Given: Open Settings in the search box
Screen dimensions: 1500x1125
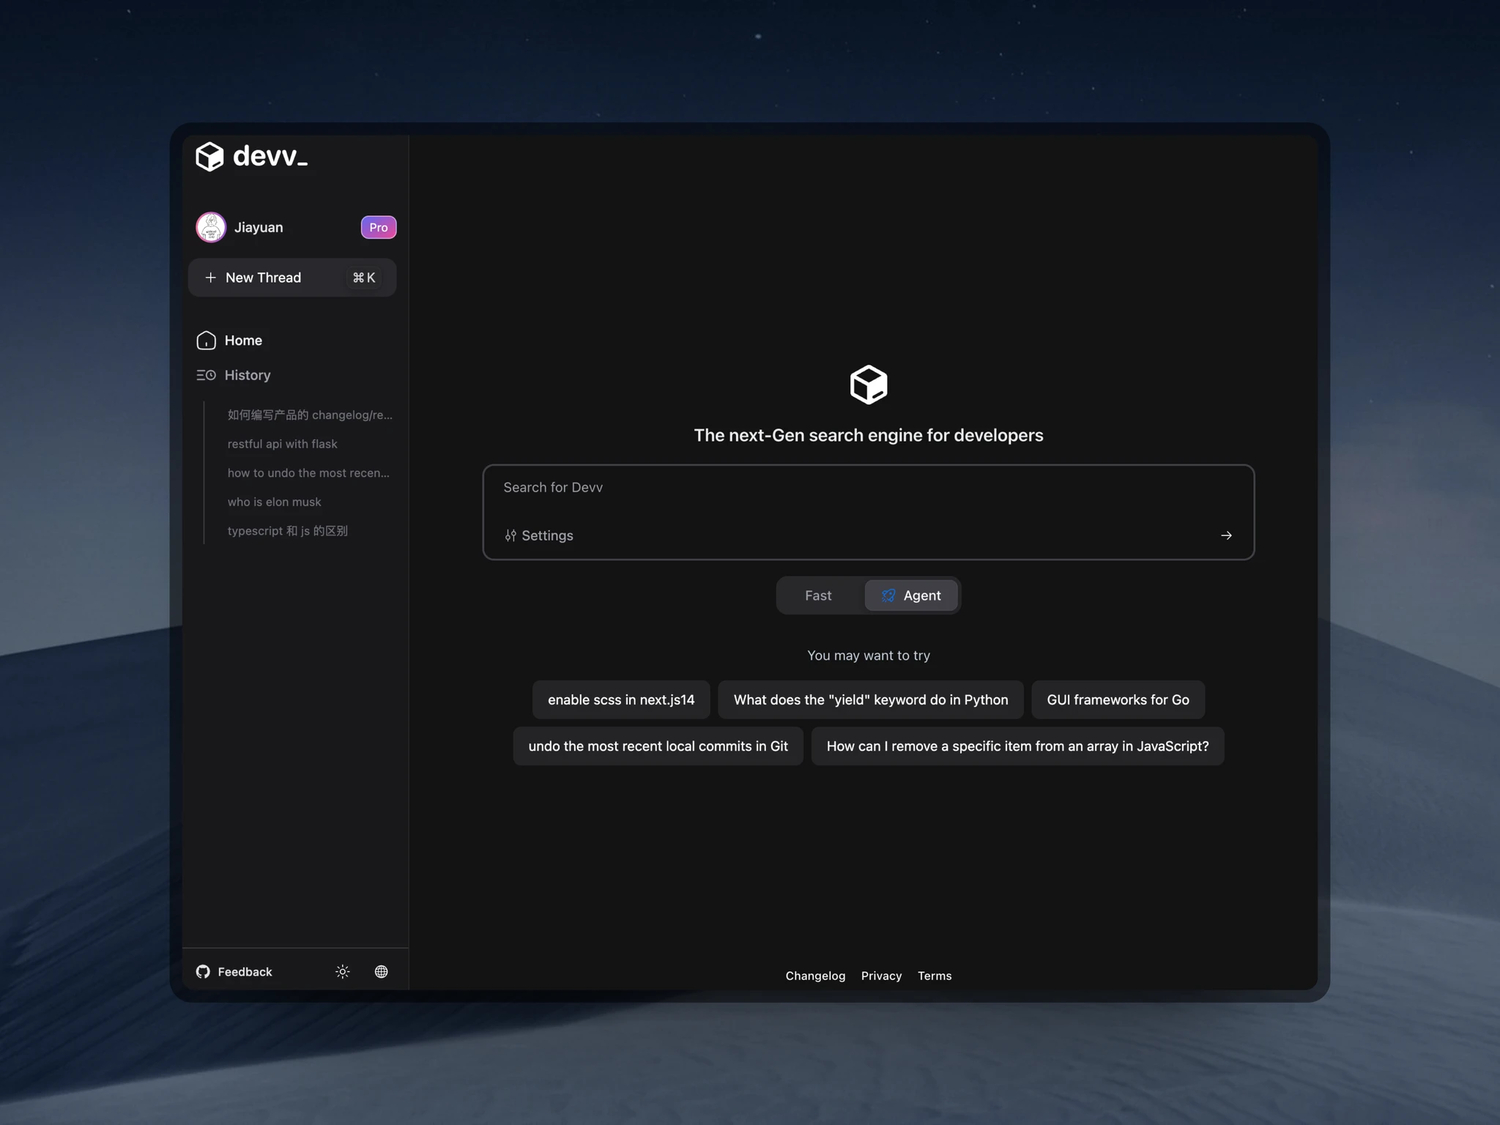Looking at the screenshot, I should (x=539, y=535).
